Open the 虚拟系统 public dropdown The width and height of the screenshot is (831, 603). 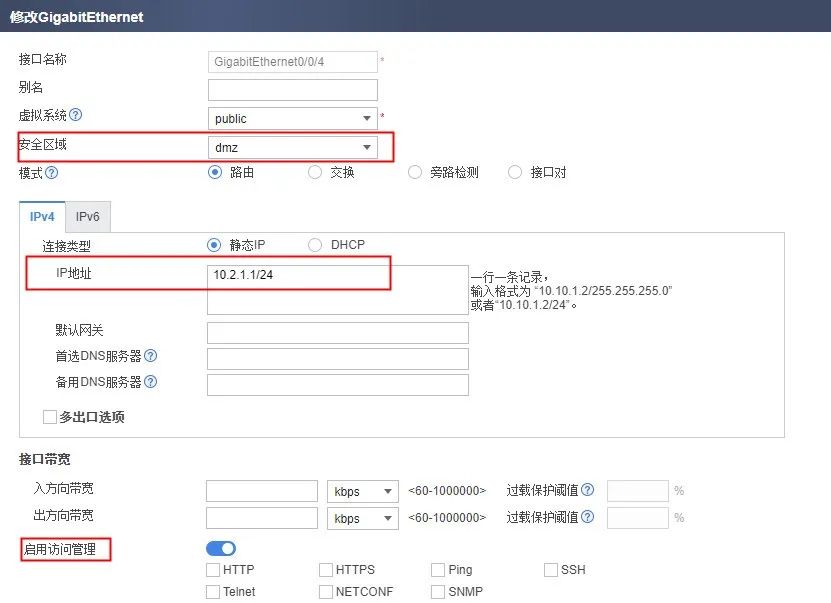[293, 118]
